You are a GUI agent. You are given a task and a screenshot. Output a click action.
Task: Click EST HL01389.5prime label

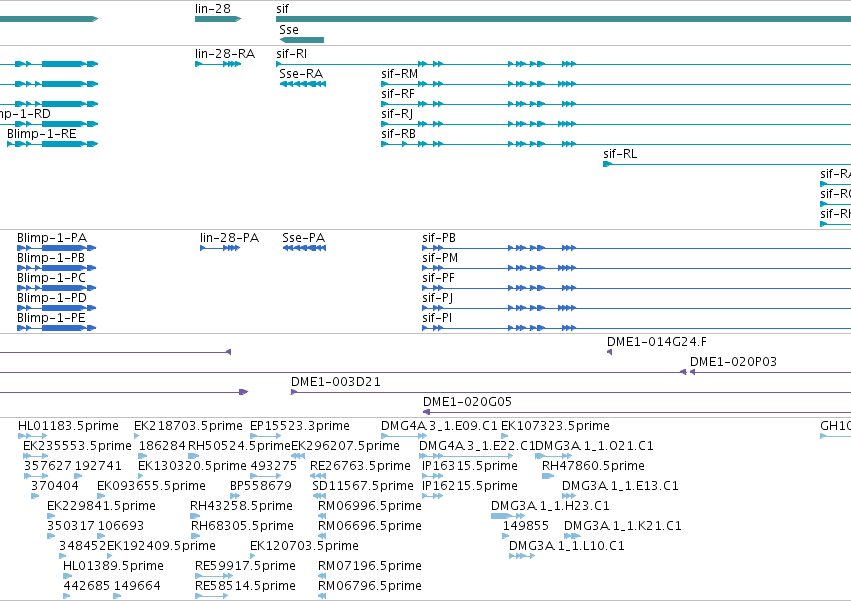coord(113,566)
